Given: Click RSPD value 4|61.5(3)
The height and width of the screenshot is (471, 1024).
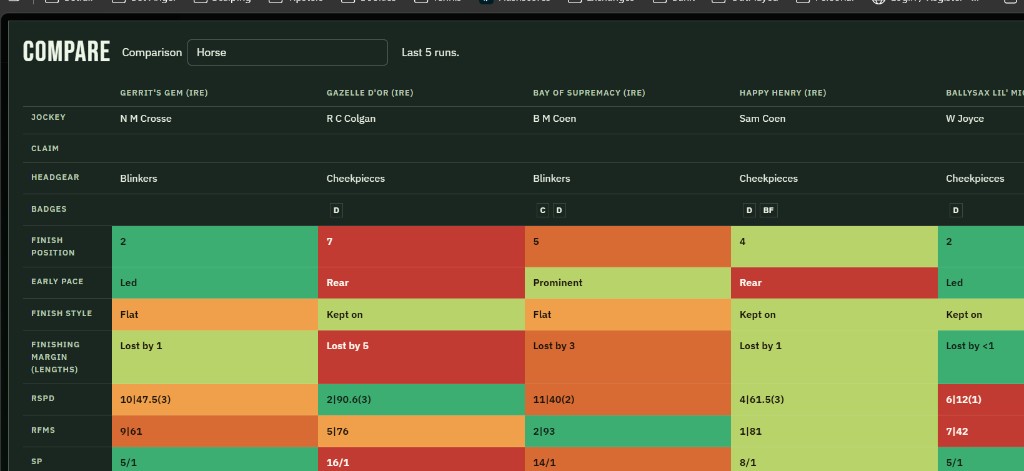Looking at the screenshot, I should pos(834,399).
